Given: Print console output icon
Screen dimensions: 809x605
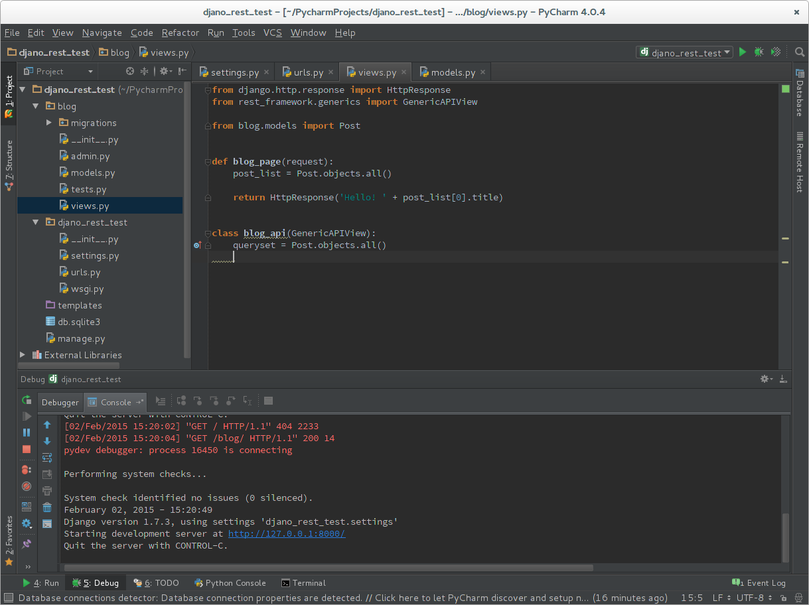Looking at the screenshot, I should point(47,490).
